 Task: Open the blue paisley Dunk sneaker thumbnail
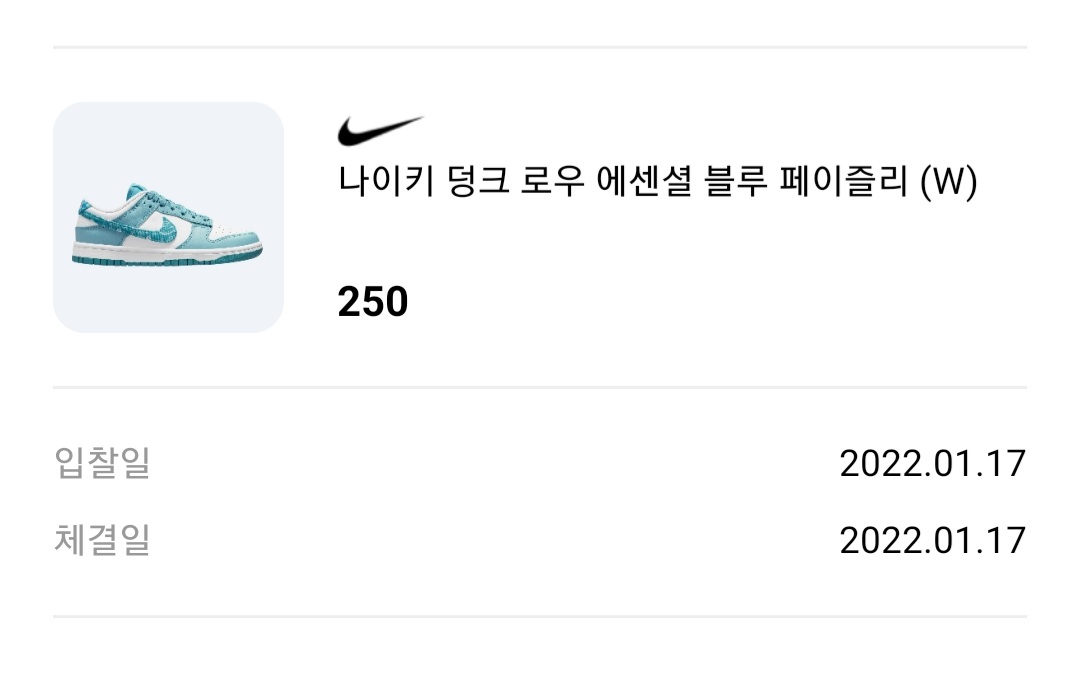click(168, 217)
